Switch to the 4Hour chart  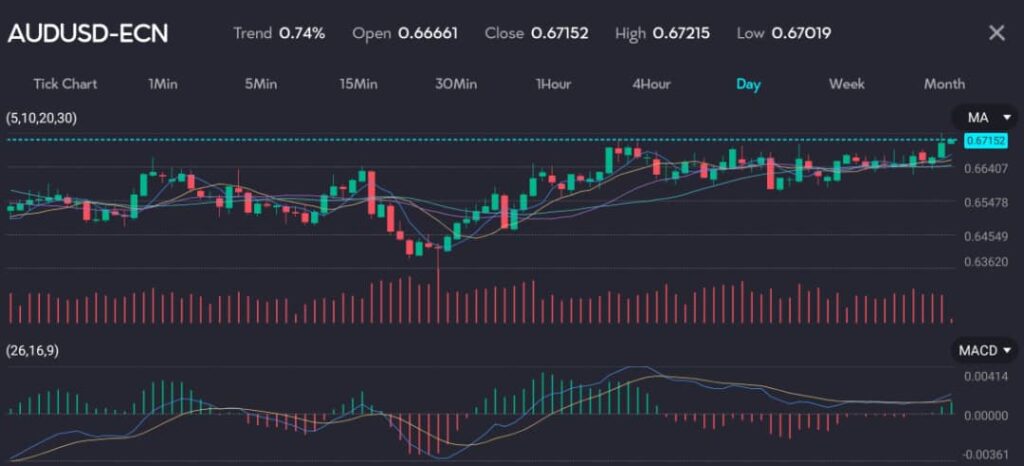650,84
